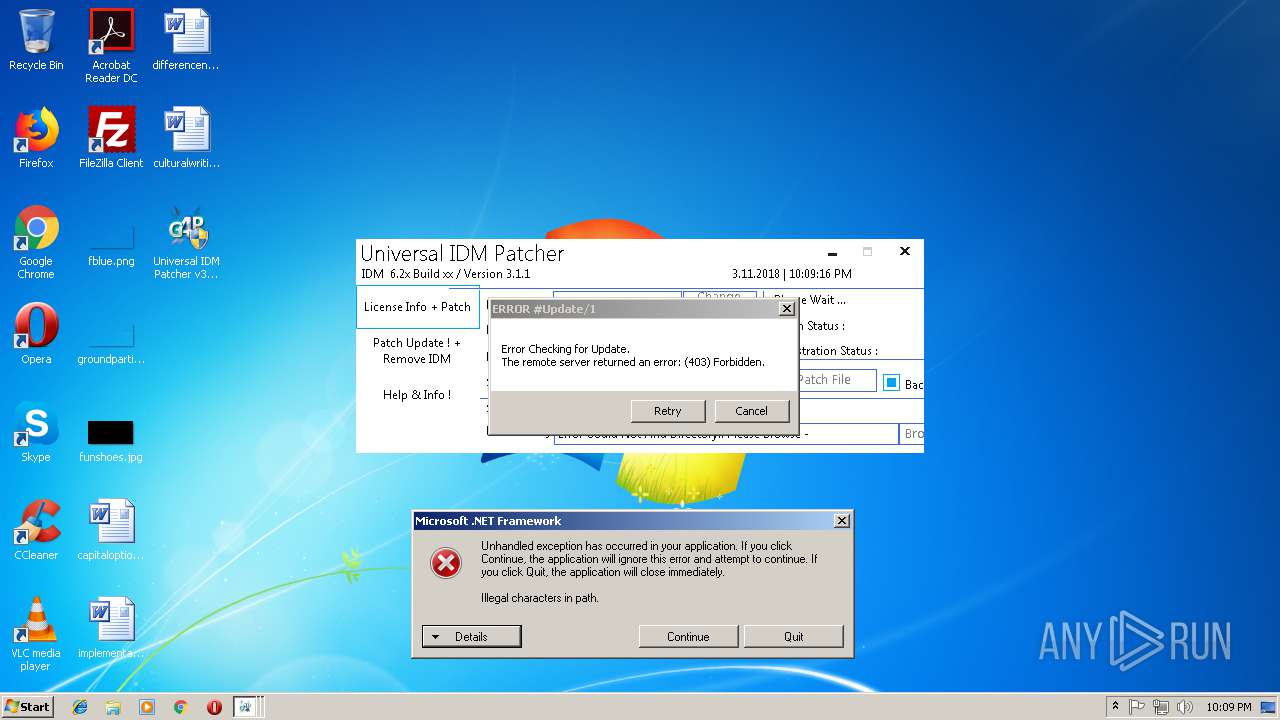This screenshot has width=1280, height=720.
Task: Close the ERROR #Update/1 dialog
Action: (786, 309)
